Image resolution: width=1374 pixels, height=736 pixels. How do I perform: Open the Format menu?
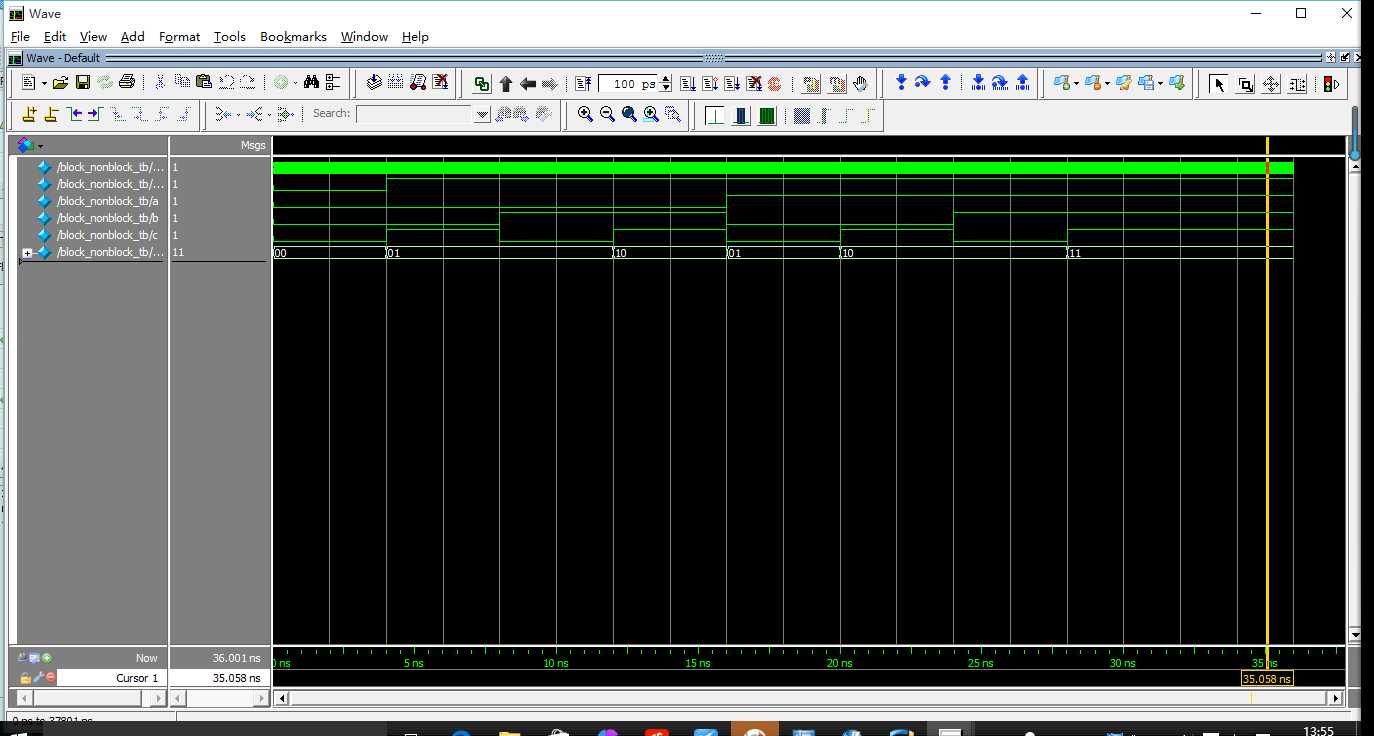[179, 36]
